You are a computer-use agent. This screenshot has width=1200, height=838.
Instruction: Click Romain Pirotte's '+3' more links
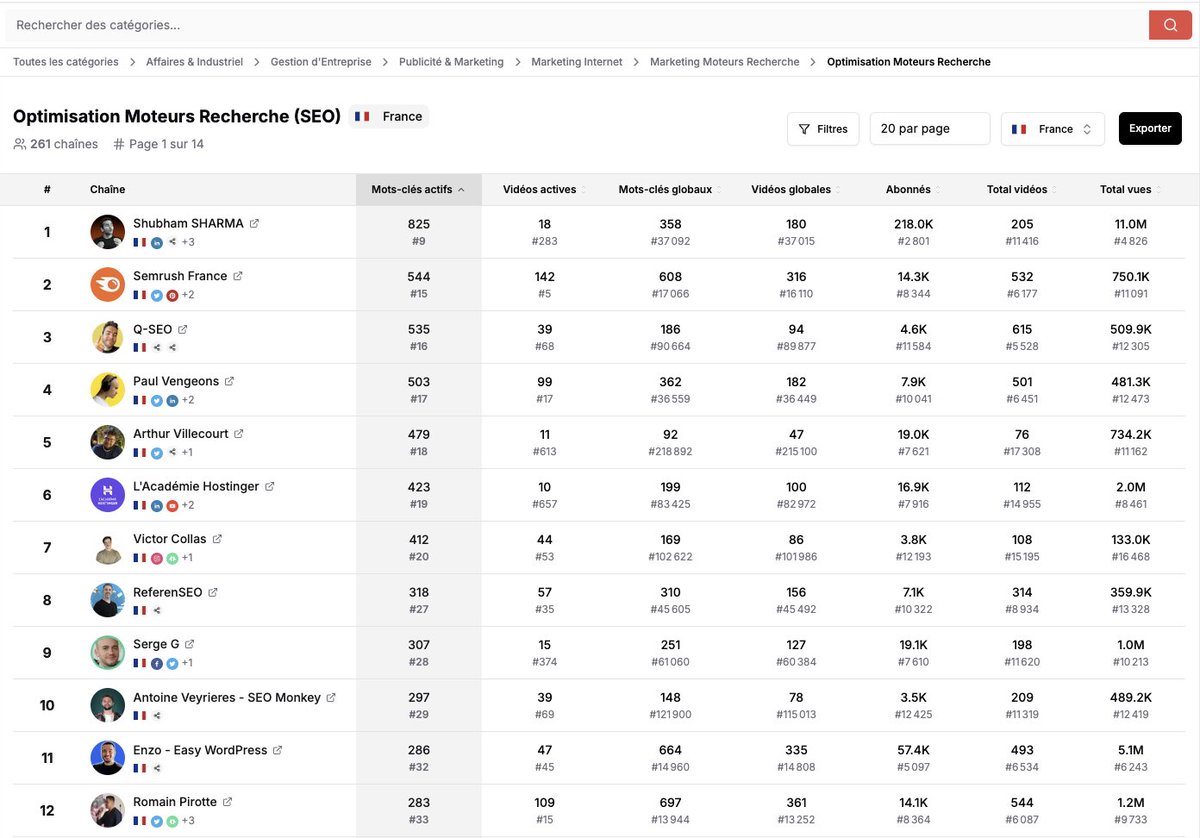[188, 821]
